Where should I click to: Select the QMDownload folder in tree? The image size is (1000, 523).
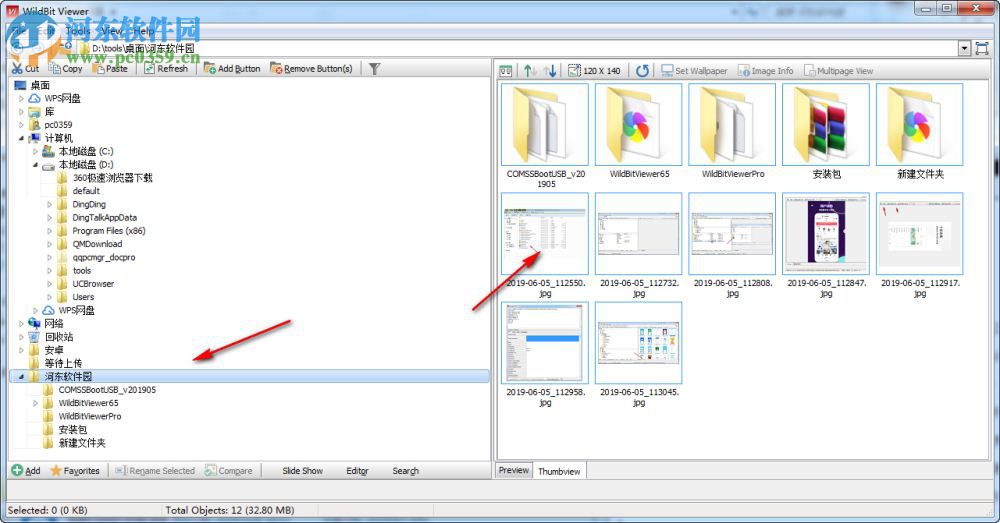pyautogui.click(x=97, y=244)
